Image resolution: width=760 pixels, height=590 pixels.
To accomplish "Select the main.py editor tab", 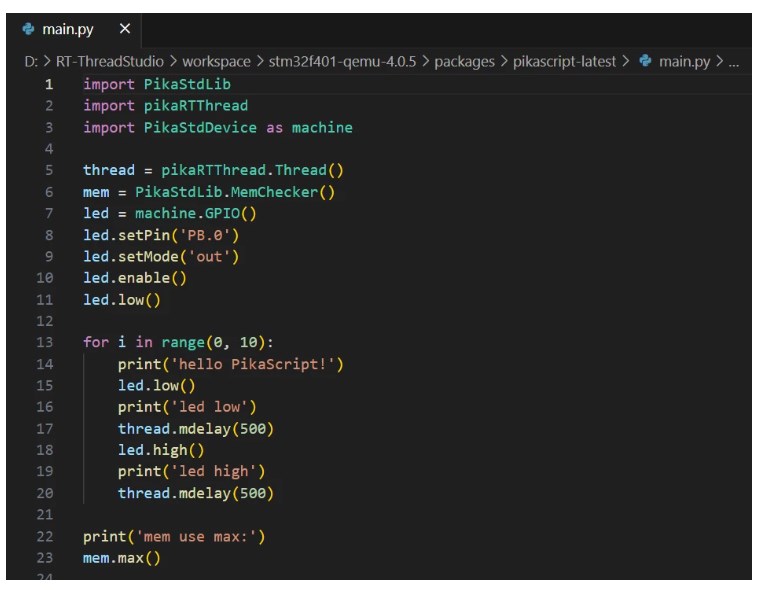I will click(74, 29).
